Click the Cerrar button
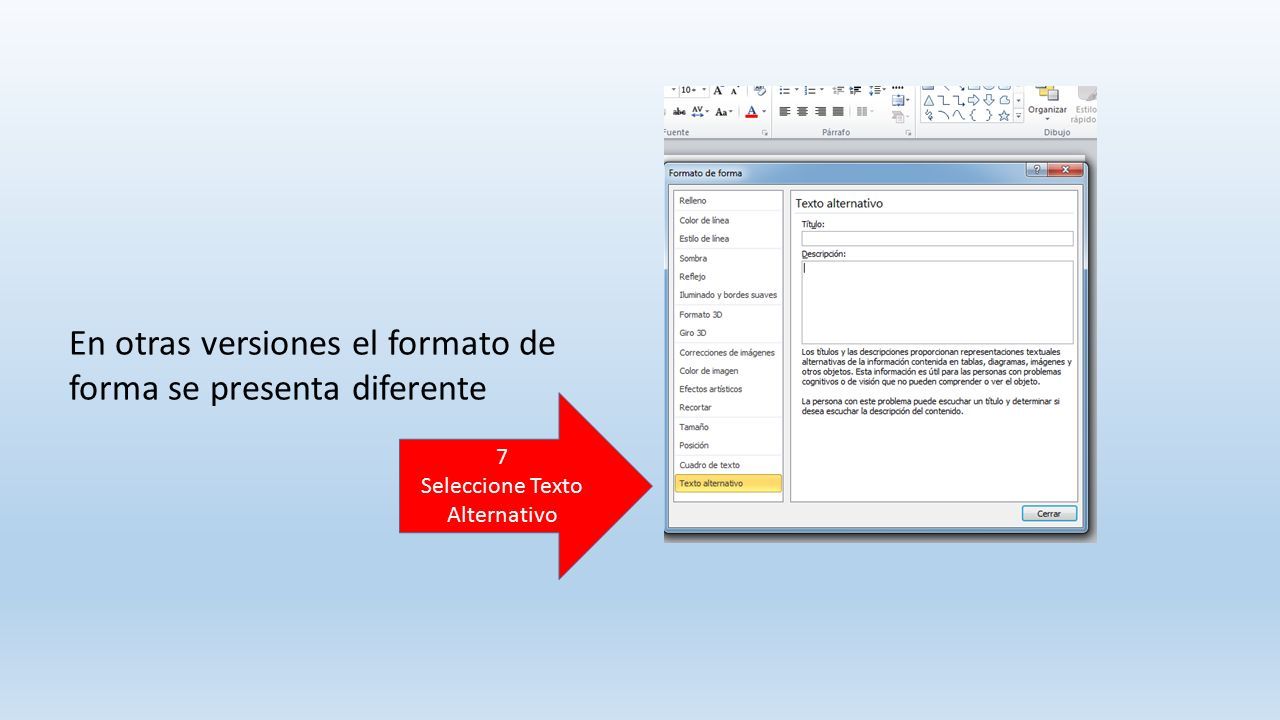Image resolution: width=1280 pixels, height=720 pixels. 1049,513
